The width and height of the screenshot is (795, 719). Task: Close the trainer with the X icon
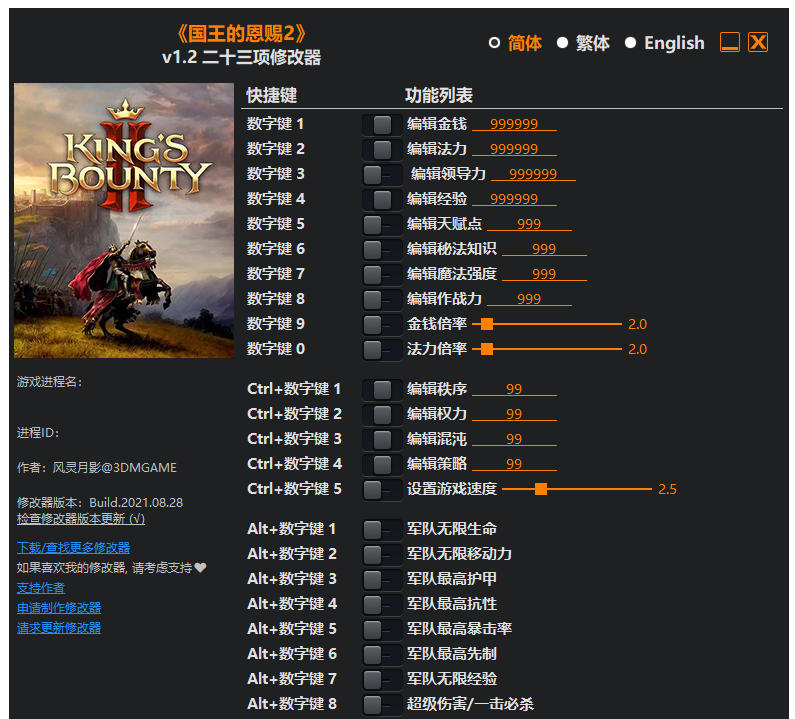coord(757,42)
